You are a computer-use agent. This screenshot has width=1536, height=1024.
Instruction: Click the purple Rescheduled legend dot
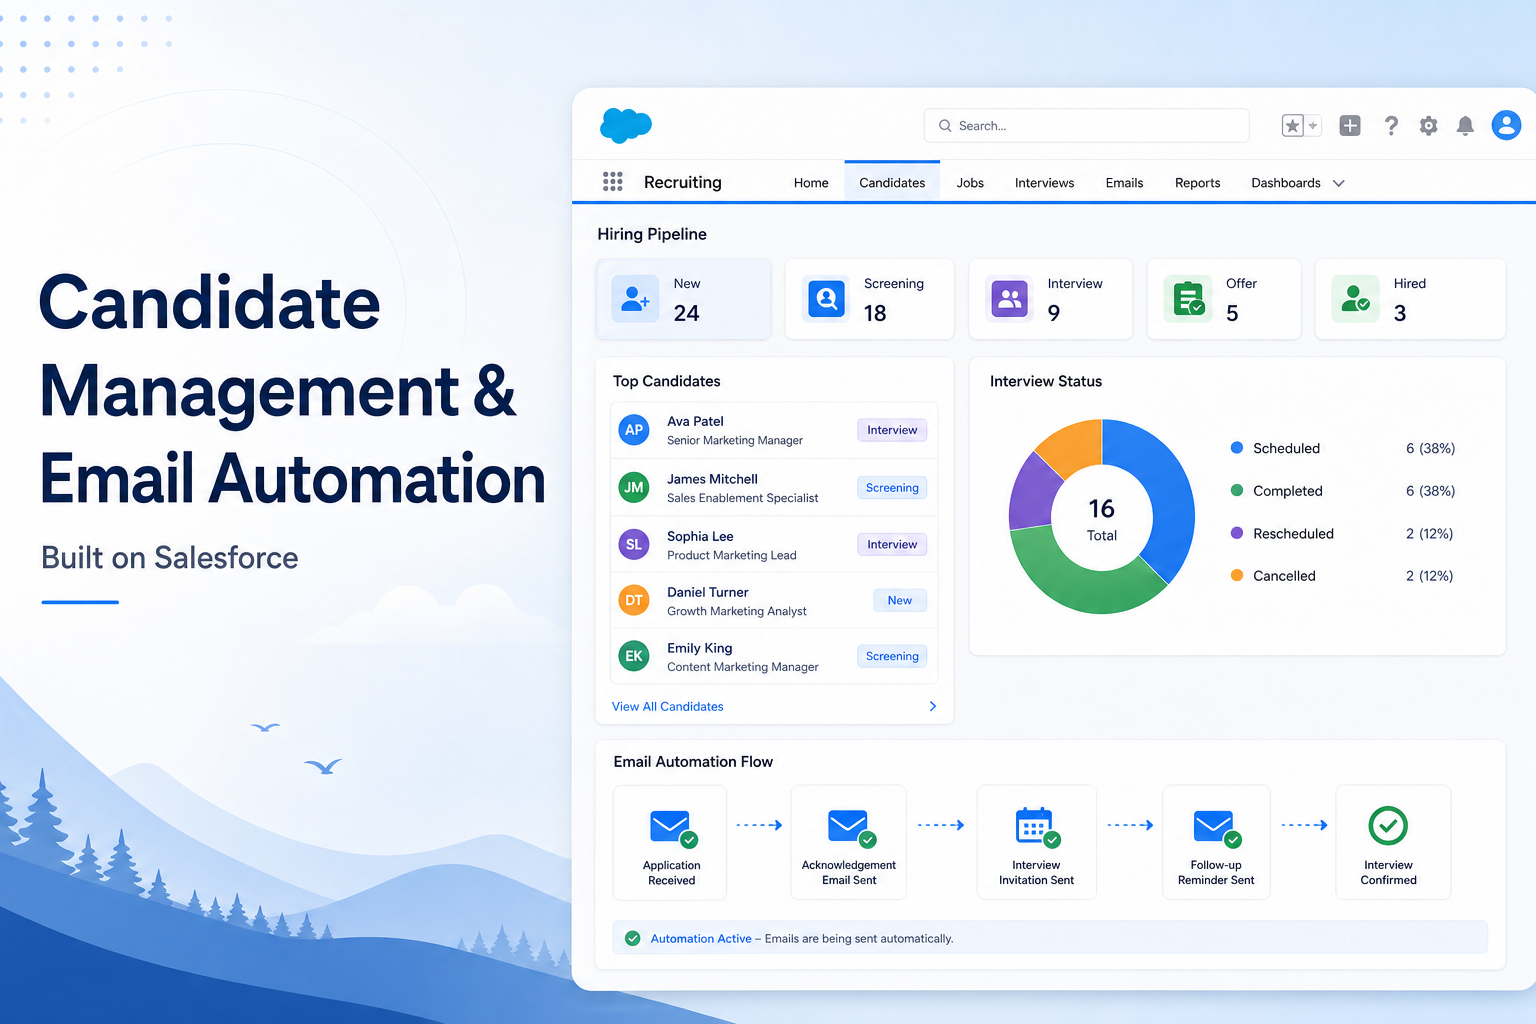tap(1237, 533)
